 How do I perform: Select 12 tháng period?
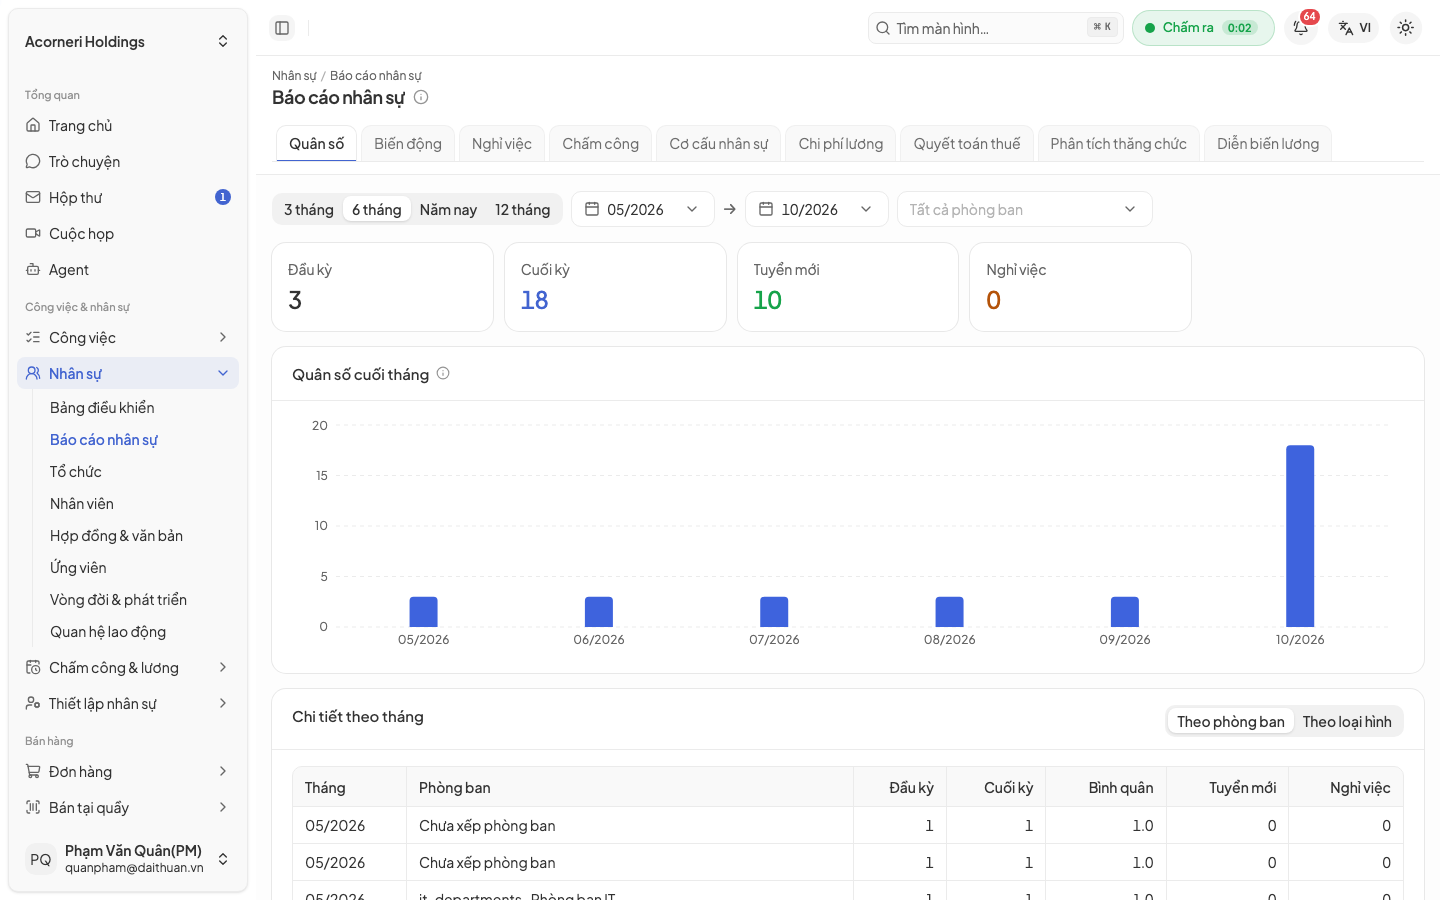(522, 209)
